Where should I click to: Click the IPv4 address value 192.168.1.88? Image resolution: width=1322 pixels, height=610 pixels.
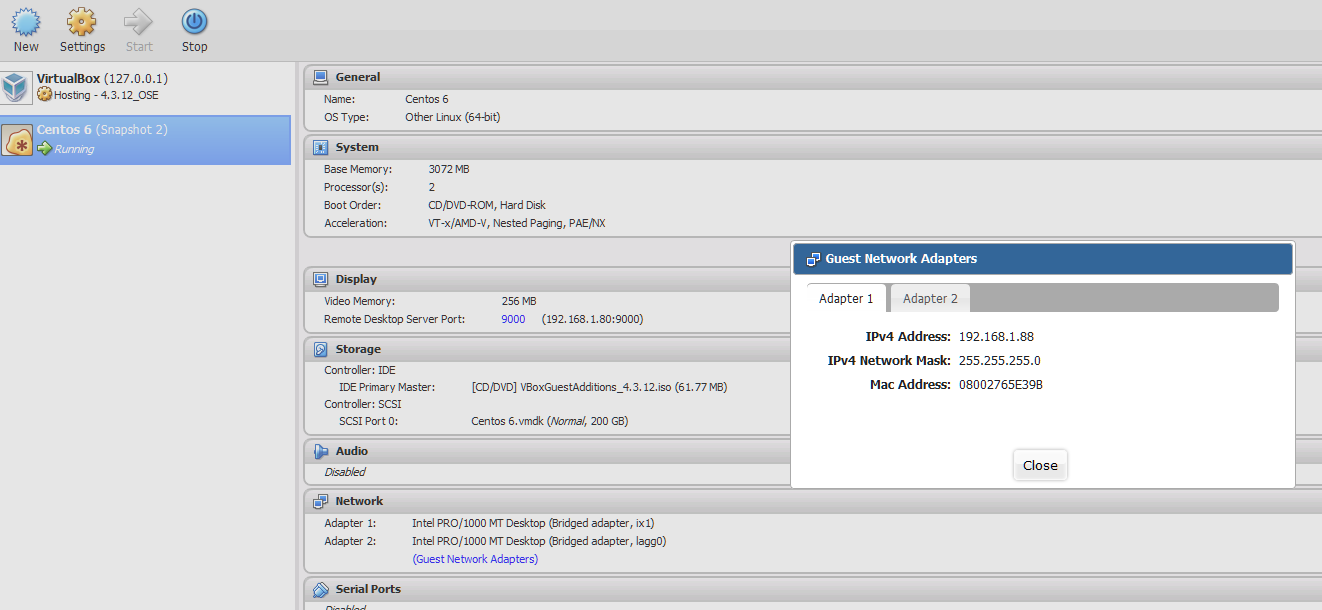coord(996,337)
